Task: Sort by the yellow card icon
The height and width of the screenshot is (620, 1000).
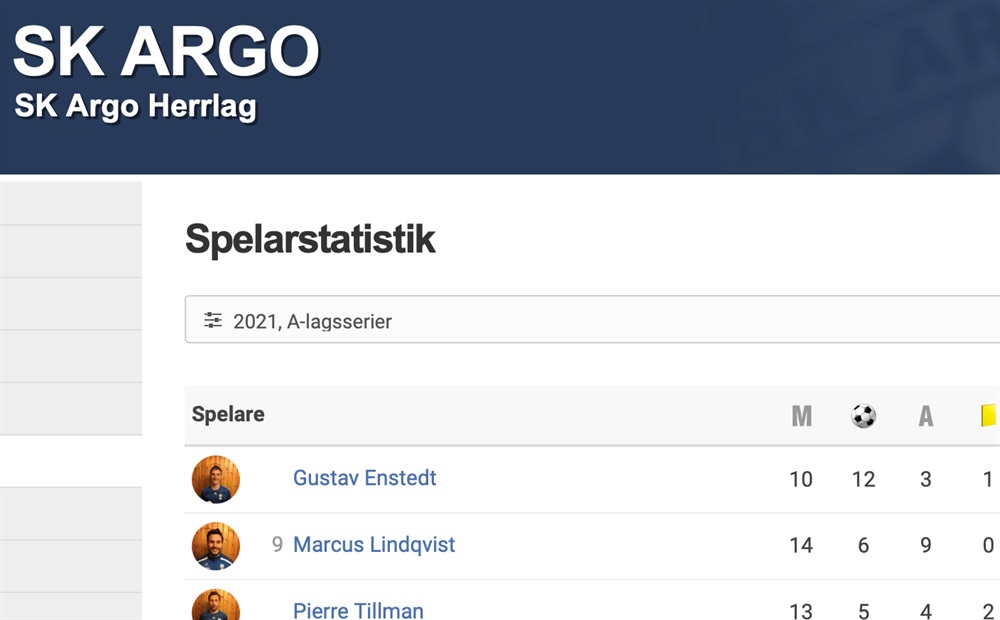Action: coord(989,415)
